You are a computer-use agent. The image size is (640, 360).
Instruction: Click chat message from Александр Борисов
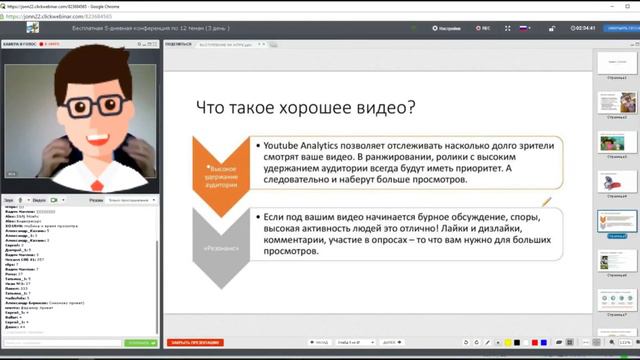[x=45, y=303]
